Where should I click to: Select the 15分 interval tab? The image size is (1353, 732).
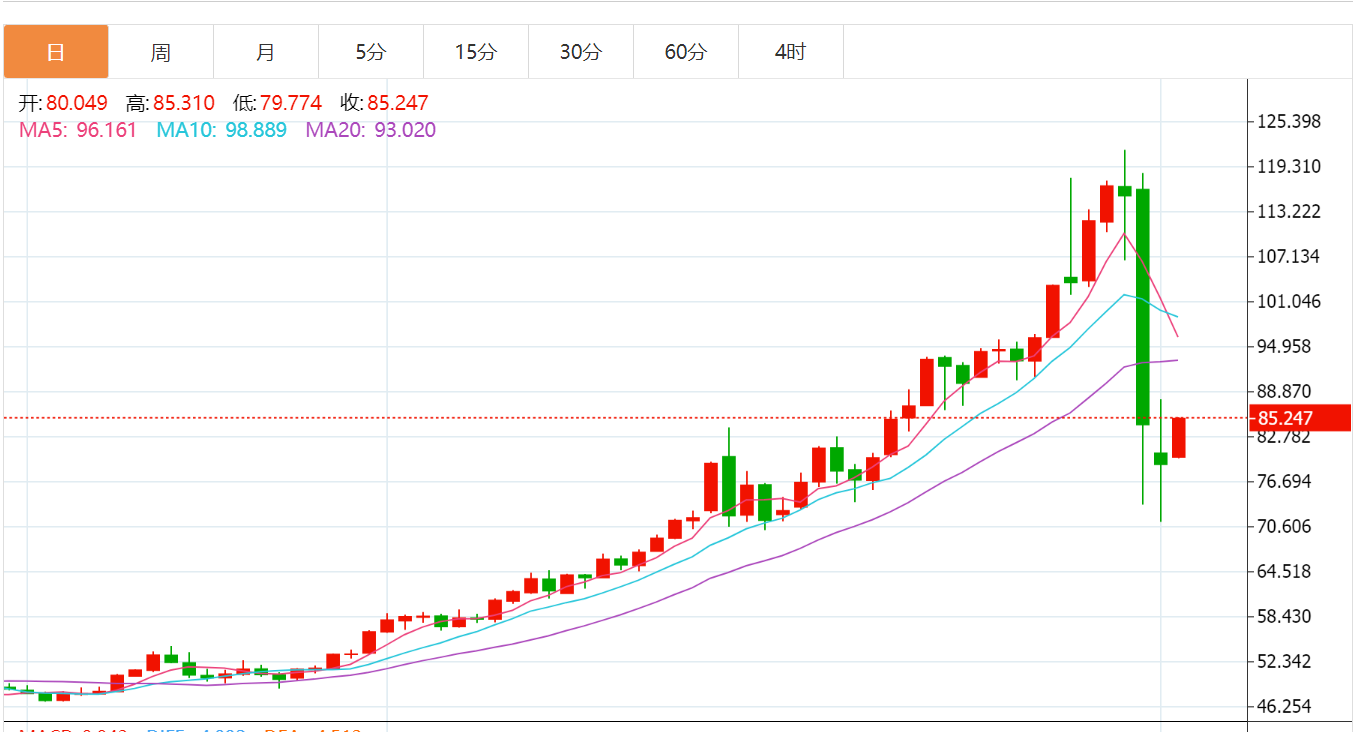coord(476,52)
